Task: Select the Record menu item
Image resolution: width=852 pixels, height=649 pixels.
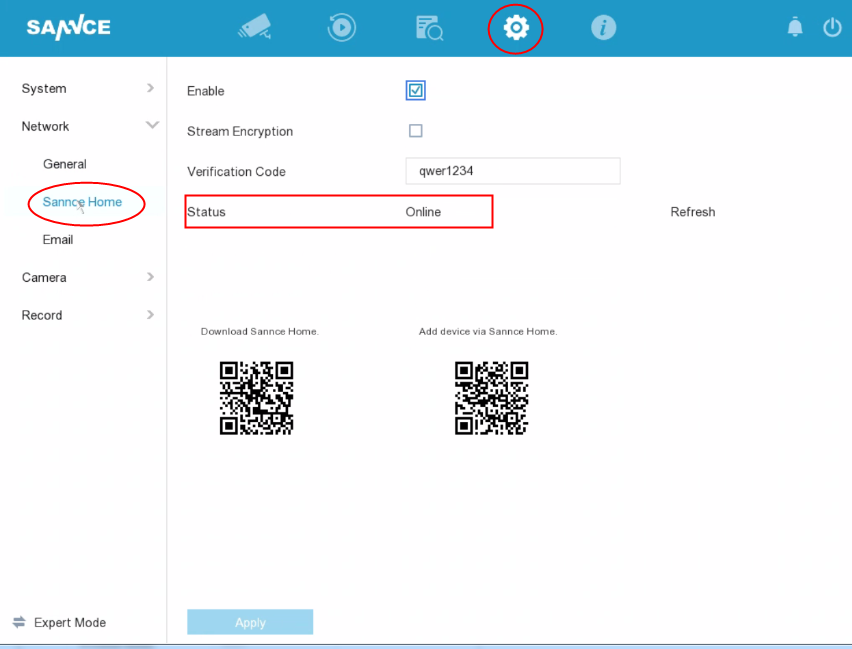Action: (x=42, y=315)
